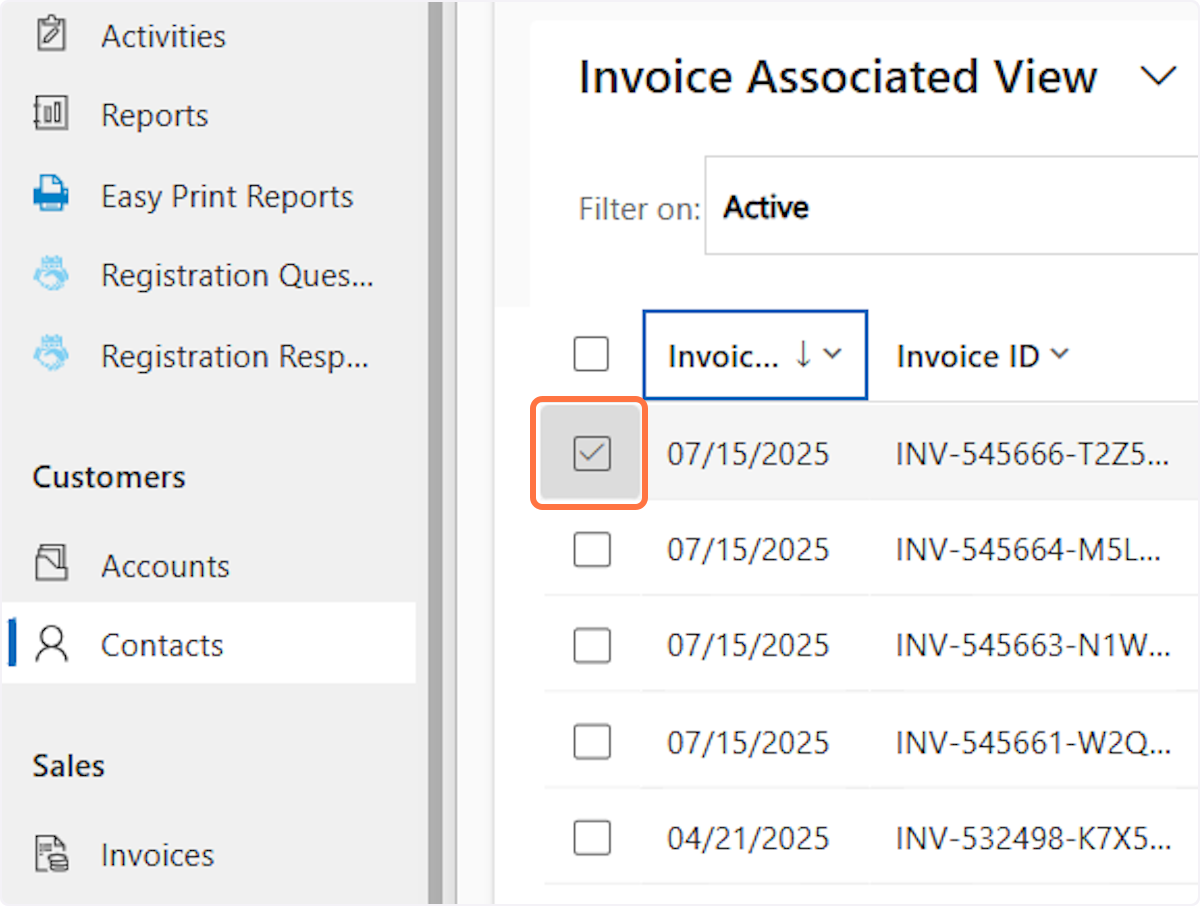Open Reports in the sidebar
1200x906 pixels.
click(x=155, y=115)
